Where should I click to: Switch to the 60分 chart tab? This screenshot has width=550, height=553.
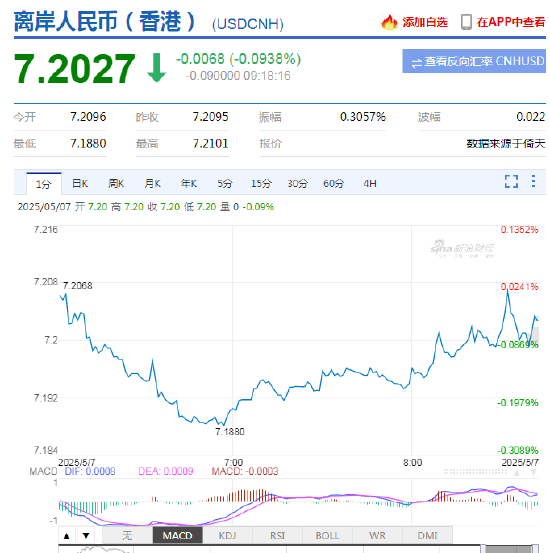tap(333, 183)
